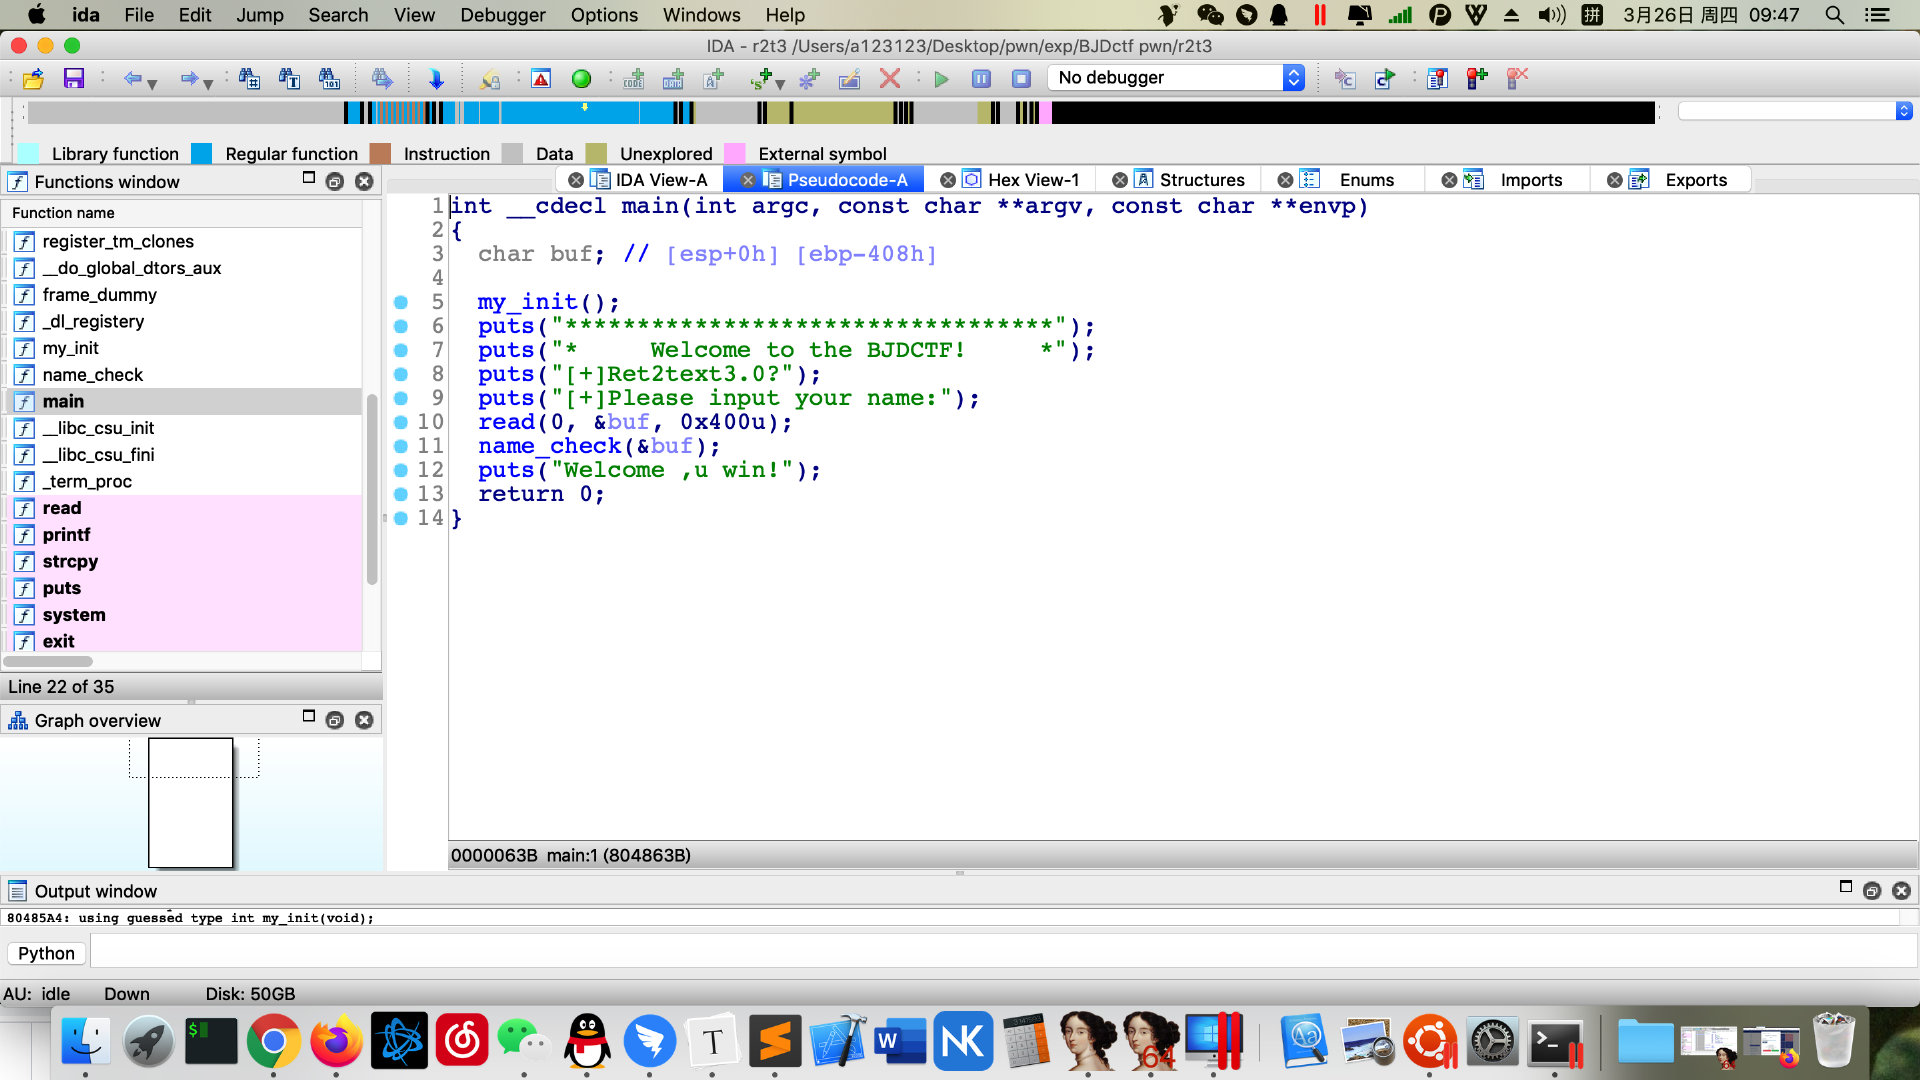Click Regular function blue color swatch

[202, 153]
